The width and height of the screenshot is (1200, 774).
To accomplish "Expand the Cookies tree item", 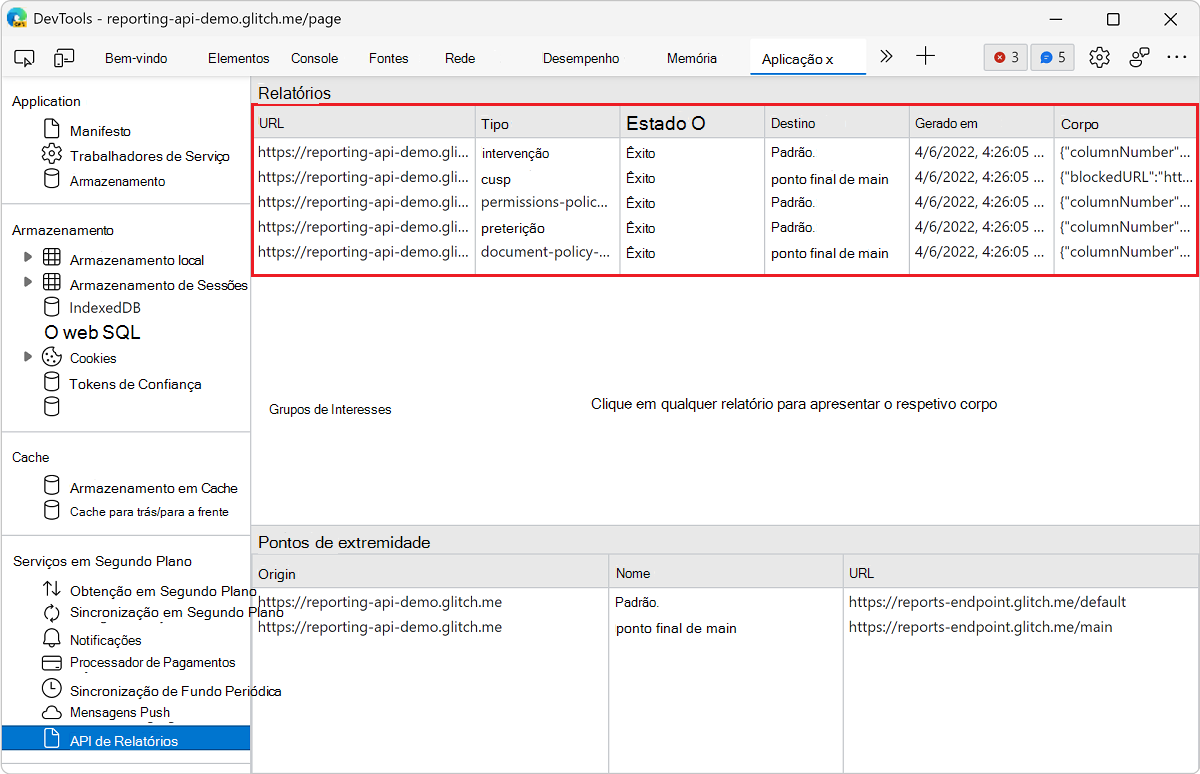I will coord(30,357).
